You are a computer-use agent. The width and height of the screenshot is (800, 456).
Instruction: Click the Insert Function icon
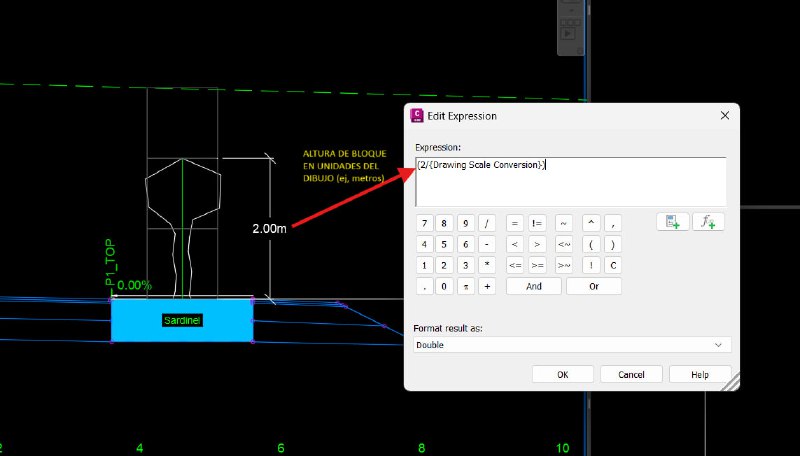[x=708, y=222]
